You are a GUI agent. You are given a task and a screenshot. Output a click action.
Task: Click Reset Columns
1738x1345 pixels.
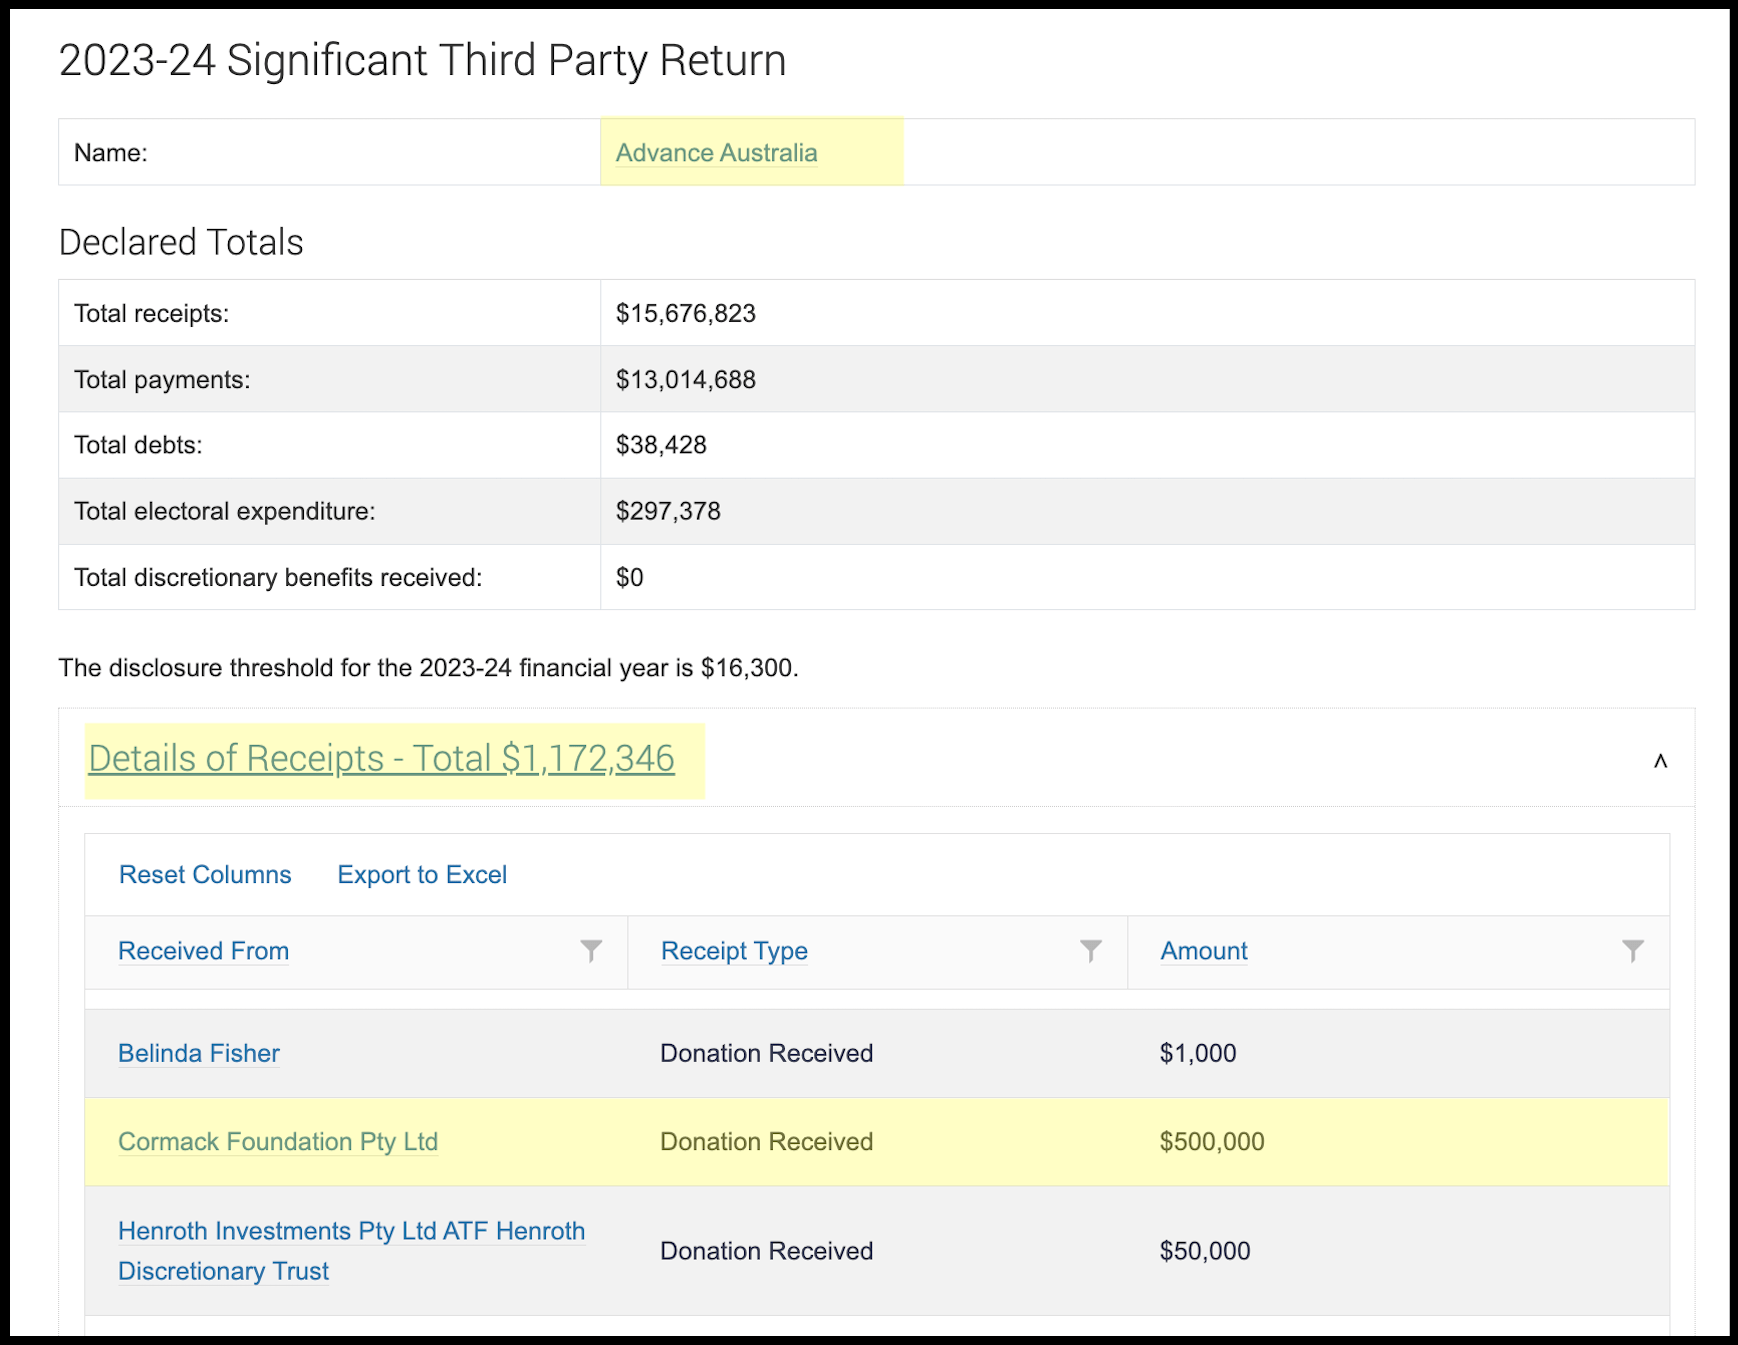(205, 875)
